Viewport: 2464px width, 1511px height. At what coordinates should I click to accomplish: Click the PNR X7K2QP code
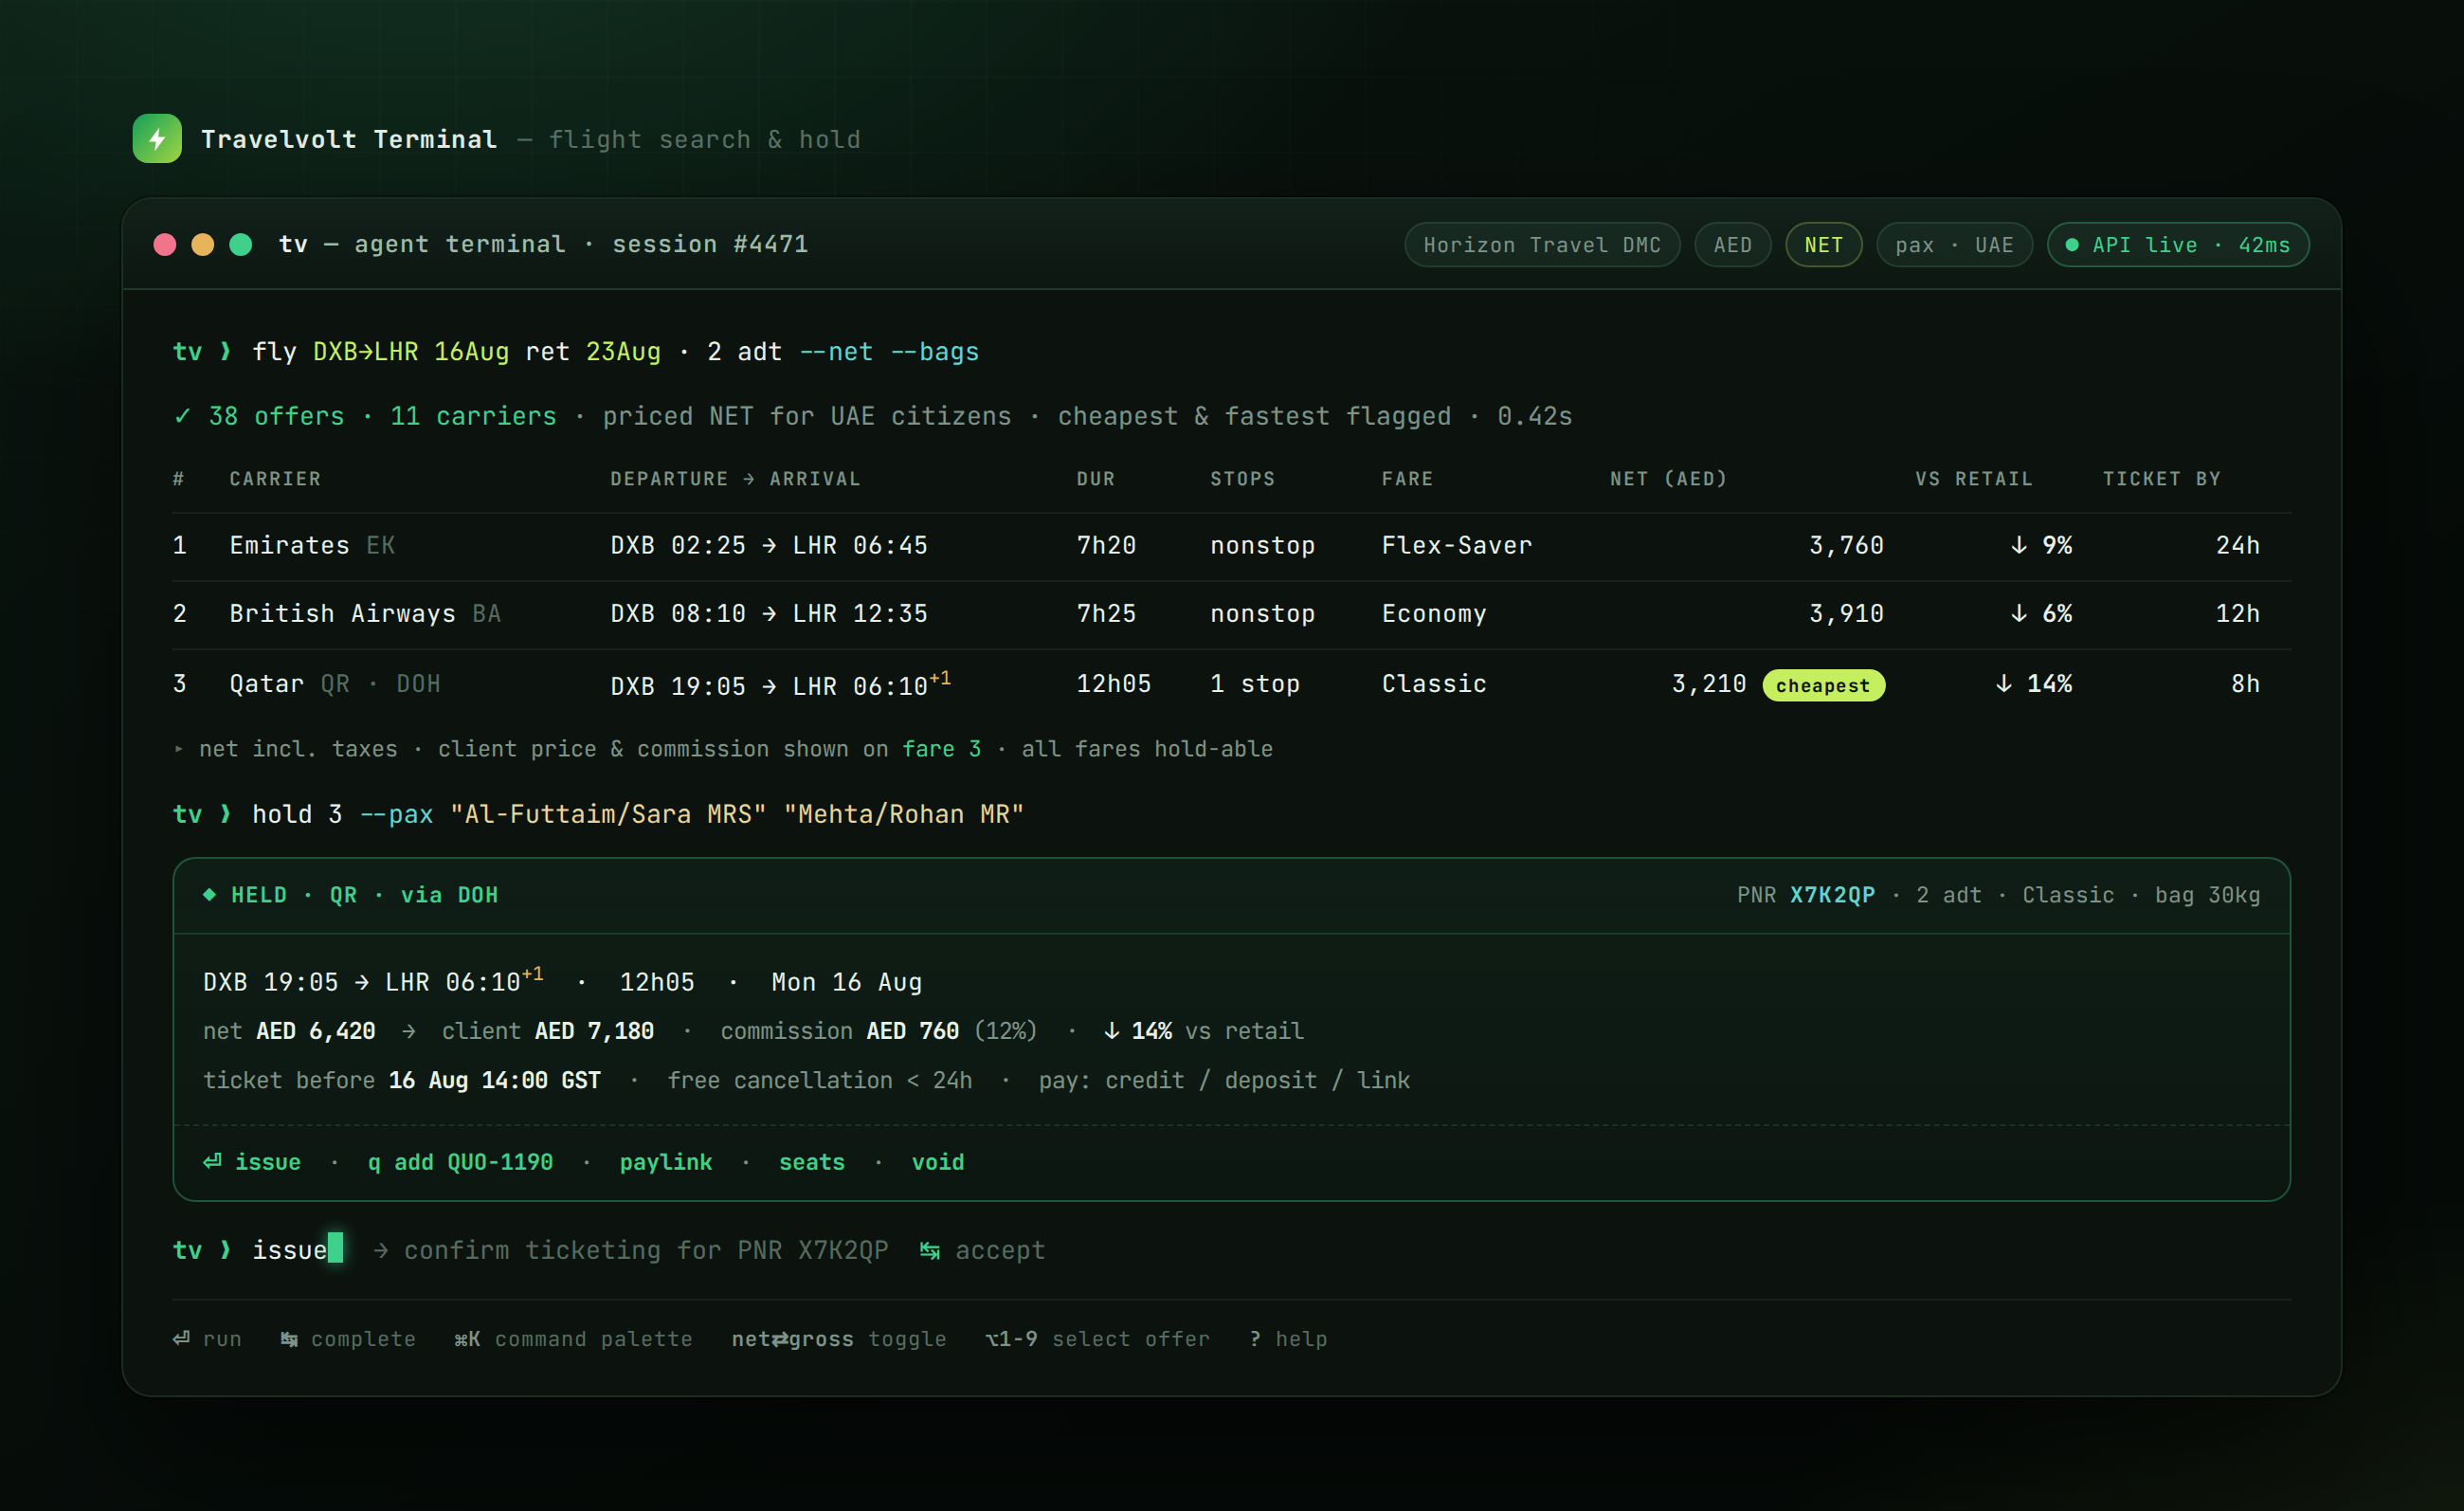1832,895
